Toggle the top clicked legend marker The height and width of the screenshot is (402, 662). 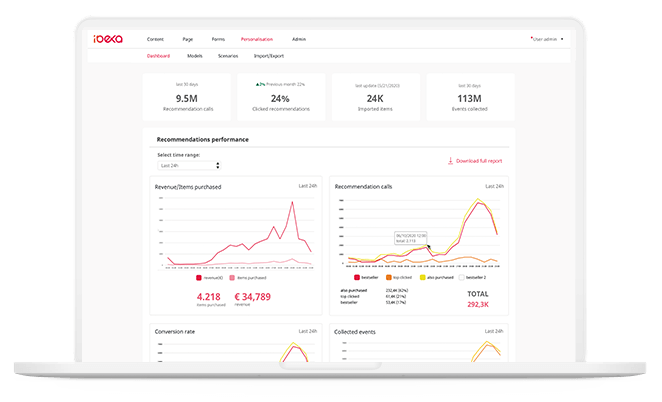point(388,277)
